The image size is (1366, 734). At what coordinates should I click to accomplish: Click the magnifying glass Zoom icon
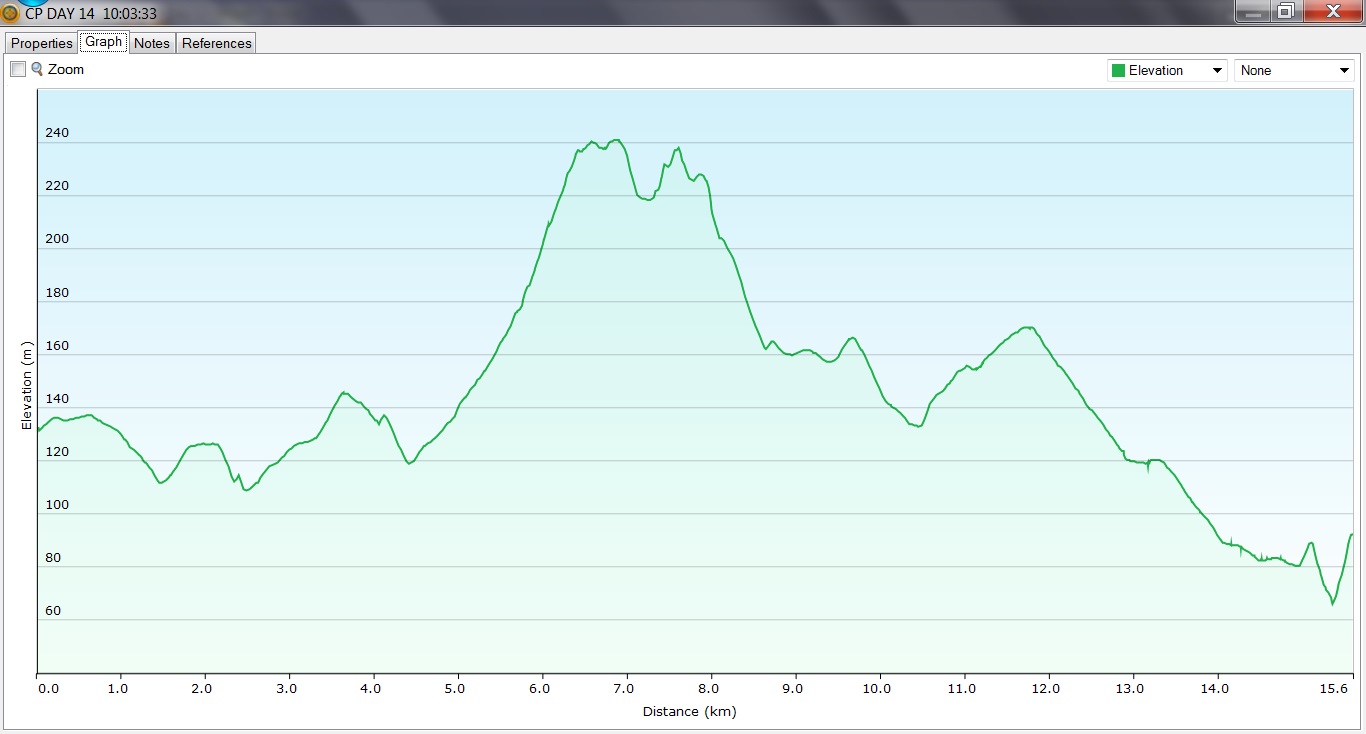tap(37, 69)
